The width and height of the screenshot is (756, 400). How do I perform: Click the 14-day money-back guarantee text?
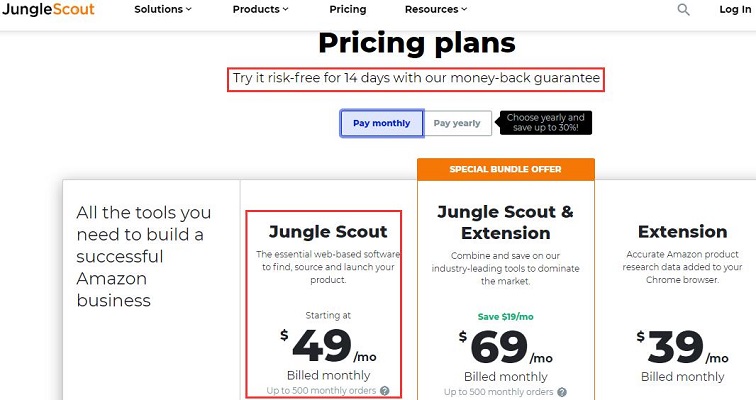point(416,77)
